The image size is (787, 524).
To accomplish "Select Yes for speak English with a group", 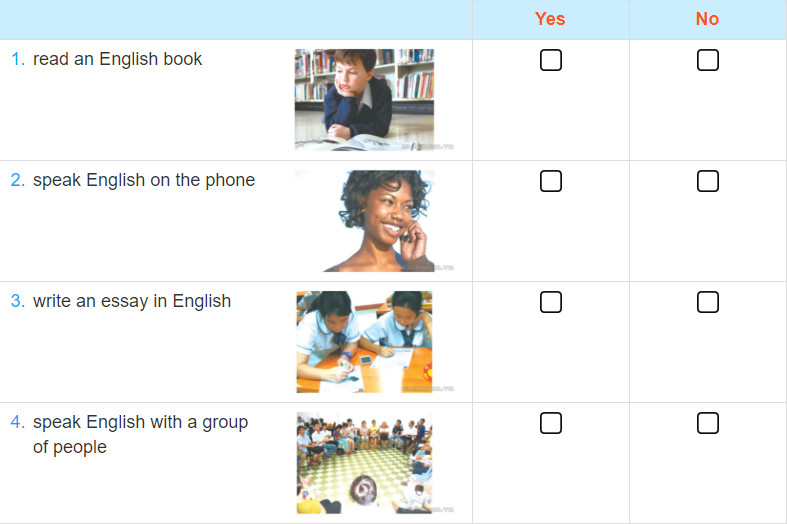I will coord(551,423).
